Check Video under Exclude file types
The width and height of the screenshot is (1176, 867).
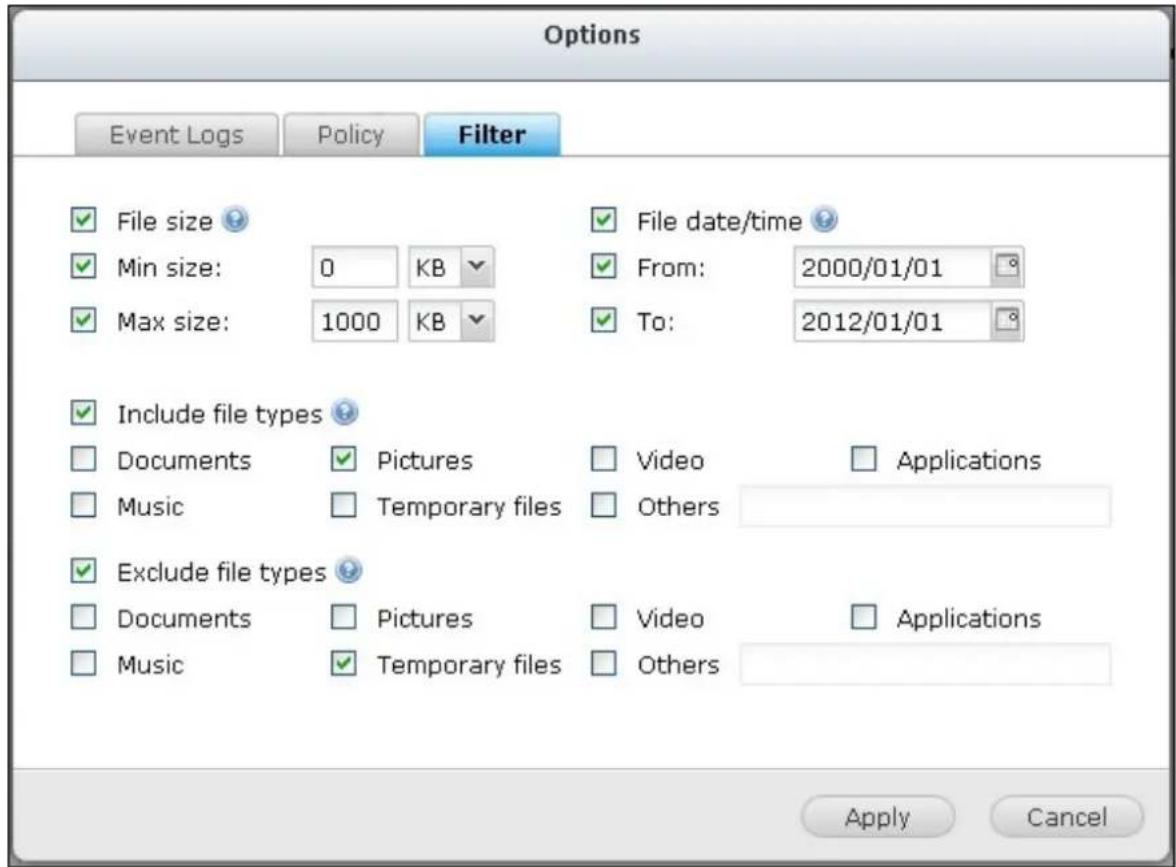pos(604,617)
